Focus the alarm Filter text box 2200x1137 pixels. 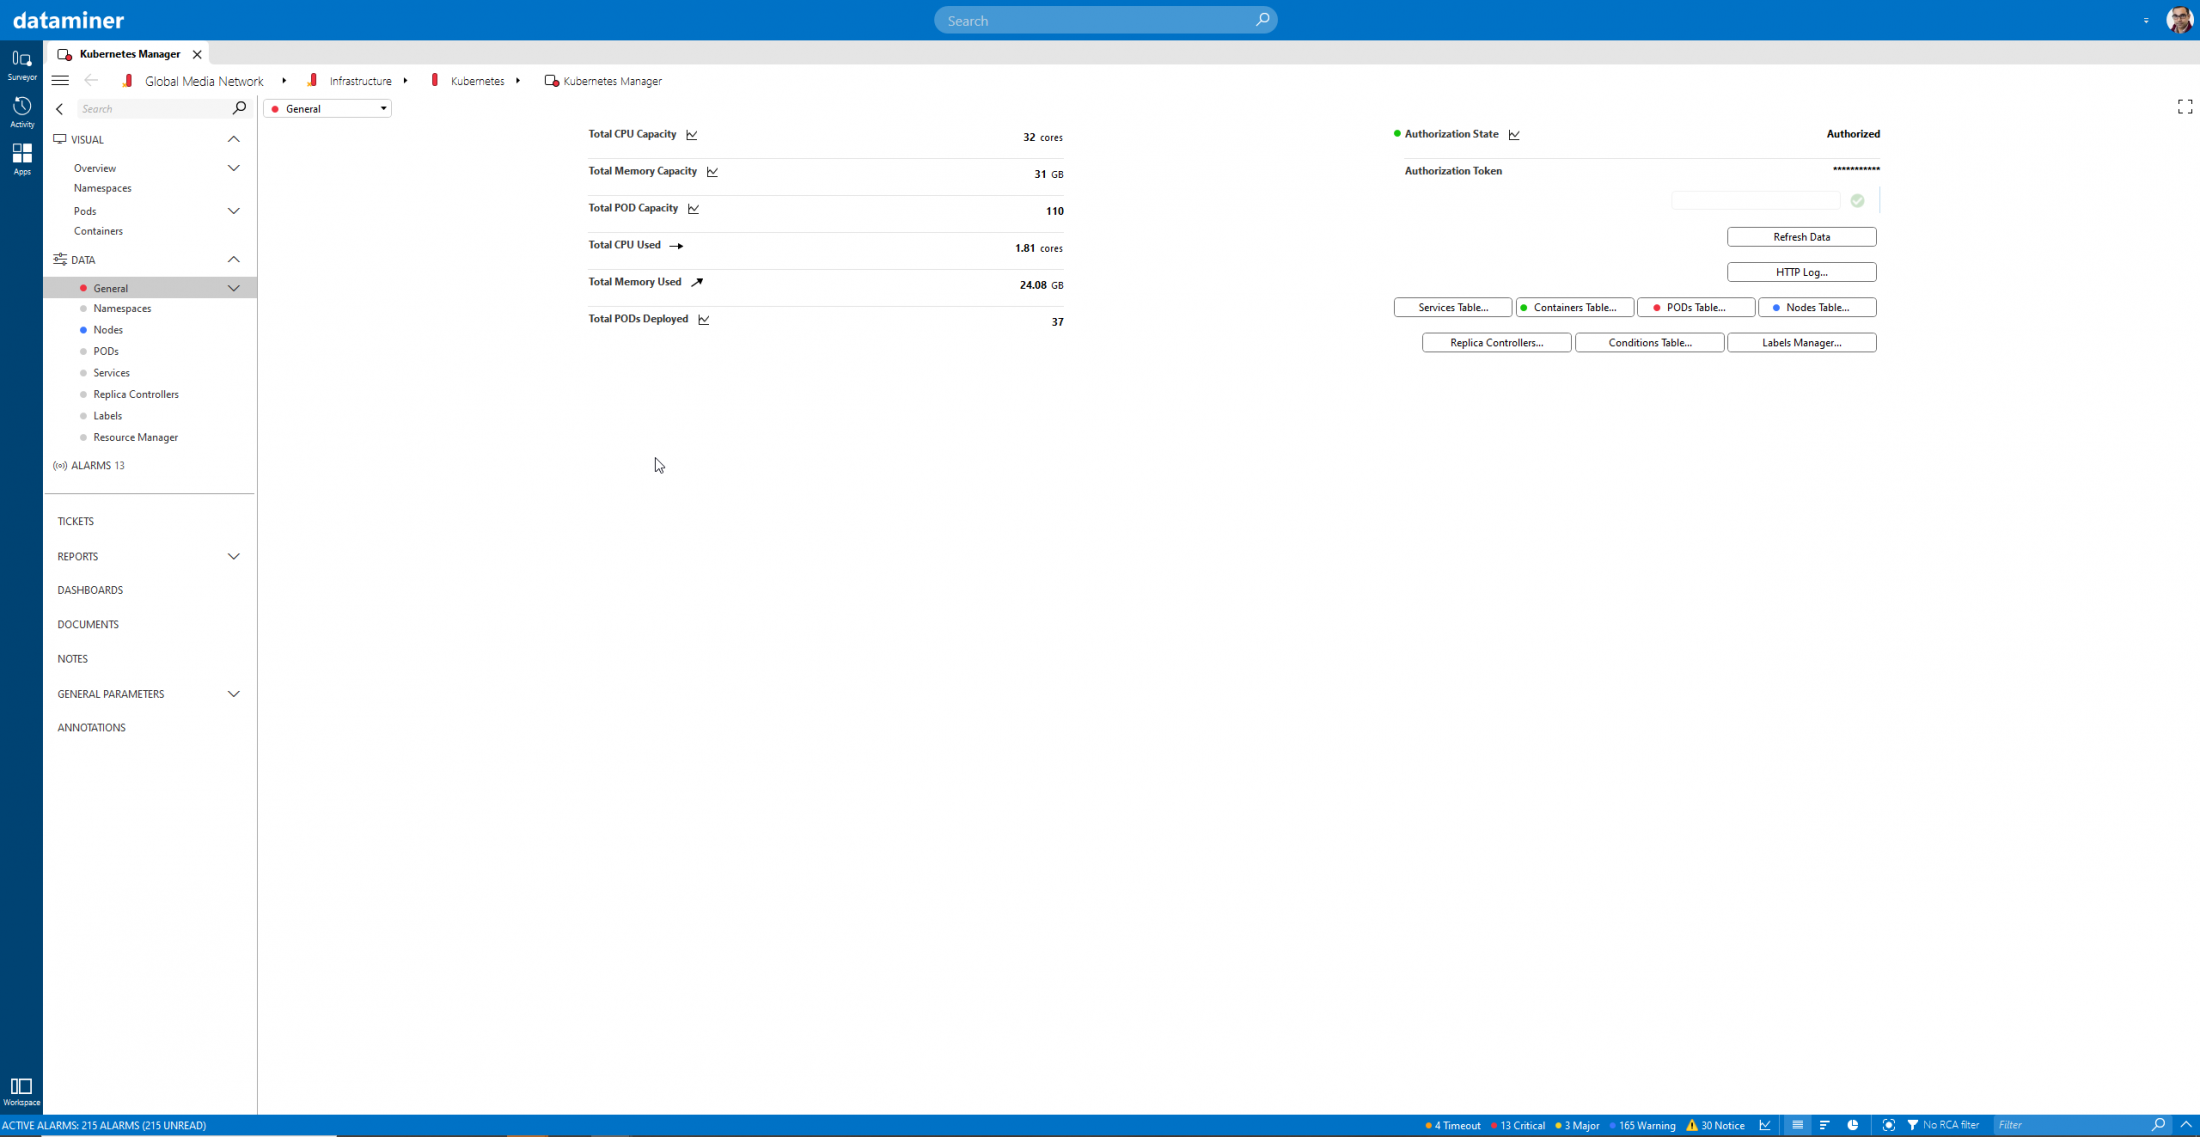pyautogui.click(x=2070, y=1125)
